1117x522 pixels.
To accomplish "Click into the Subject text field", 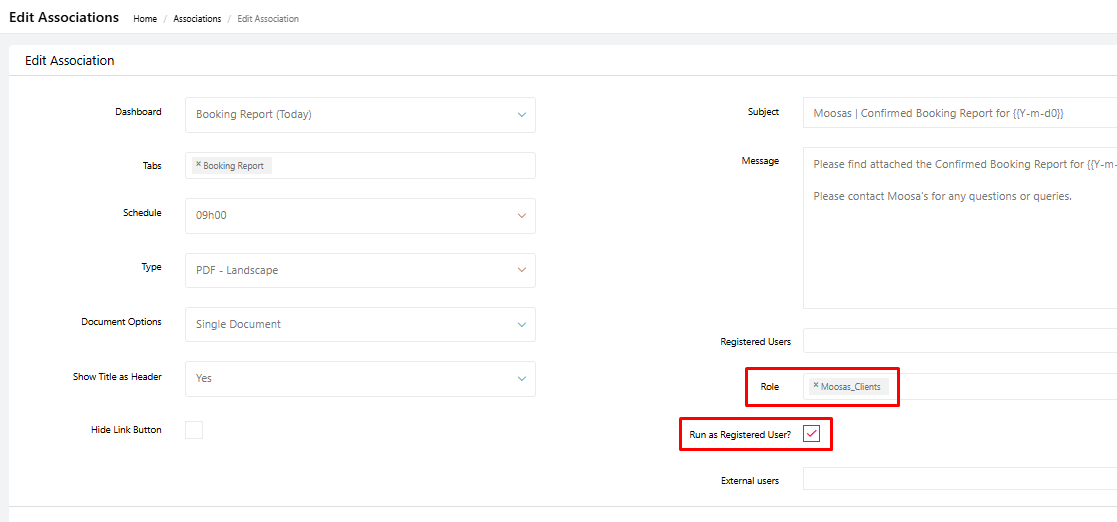I will (x=960, y=114).
